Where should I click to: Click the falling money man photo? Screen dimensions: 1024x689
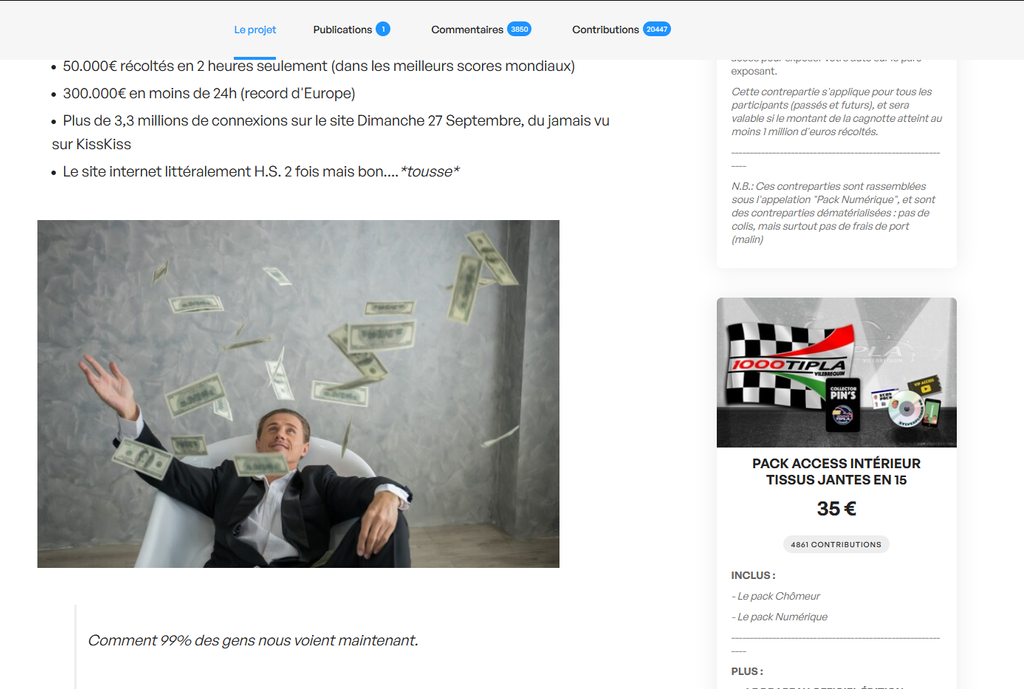(298, 394)
